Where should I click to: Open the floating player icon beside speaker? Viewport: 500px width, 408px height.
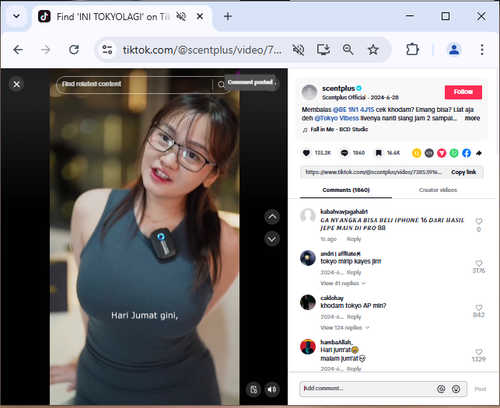pyautogui.click(x=254, y=389)
